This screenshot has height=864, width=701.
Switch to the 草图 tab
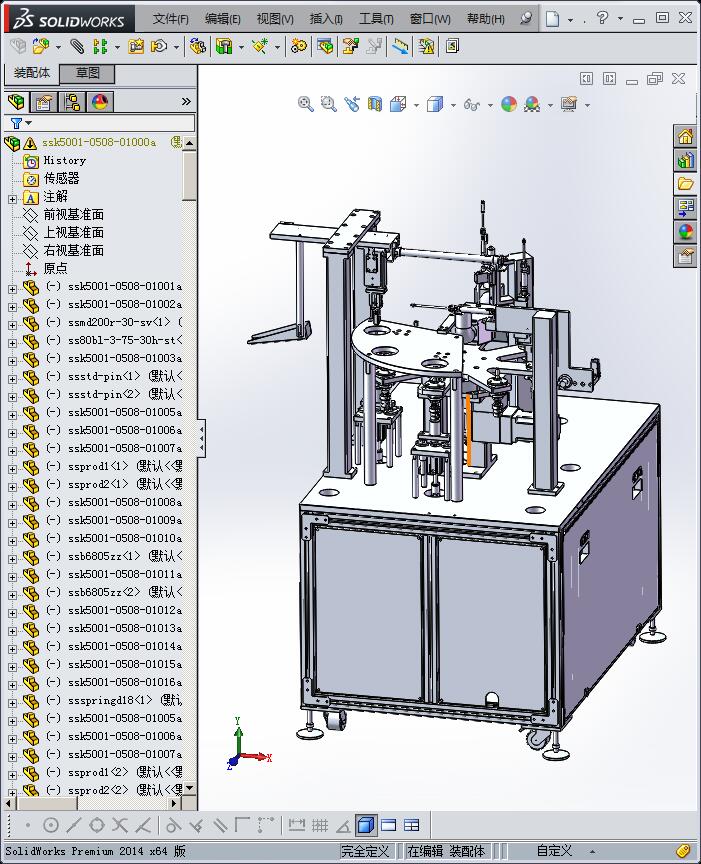[87, 73]
